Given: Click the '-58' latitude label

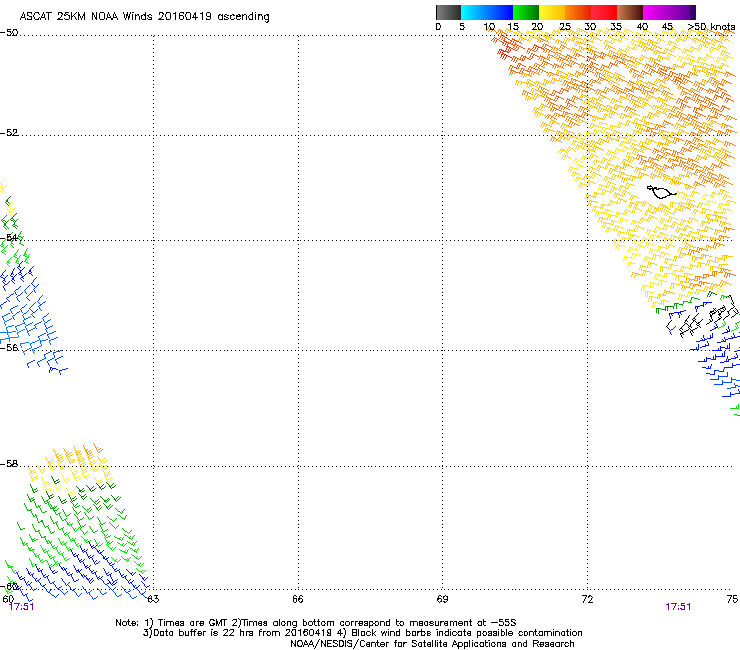Looking at the screenshot, I should (x=9, y=464).
